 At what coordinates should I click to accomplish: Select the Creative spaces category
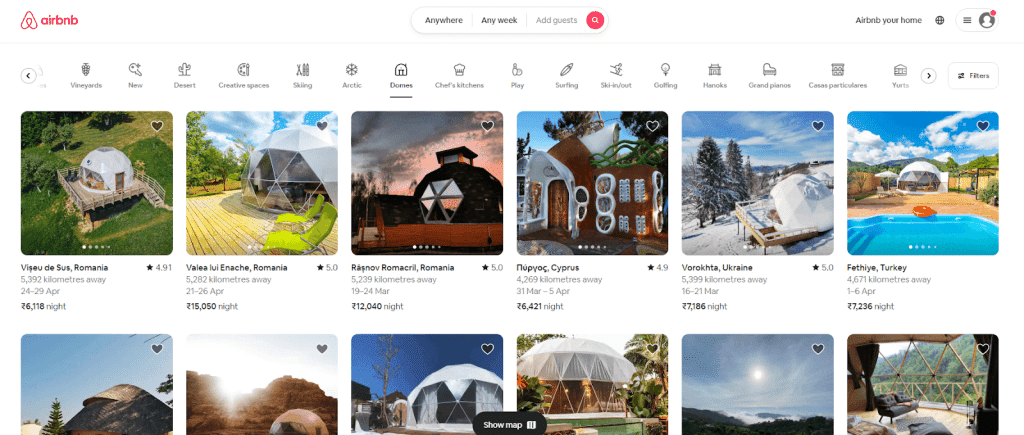point(244,76)
